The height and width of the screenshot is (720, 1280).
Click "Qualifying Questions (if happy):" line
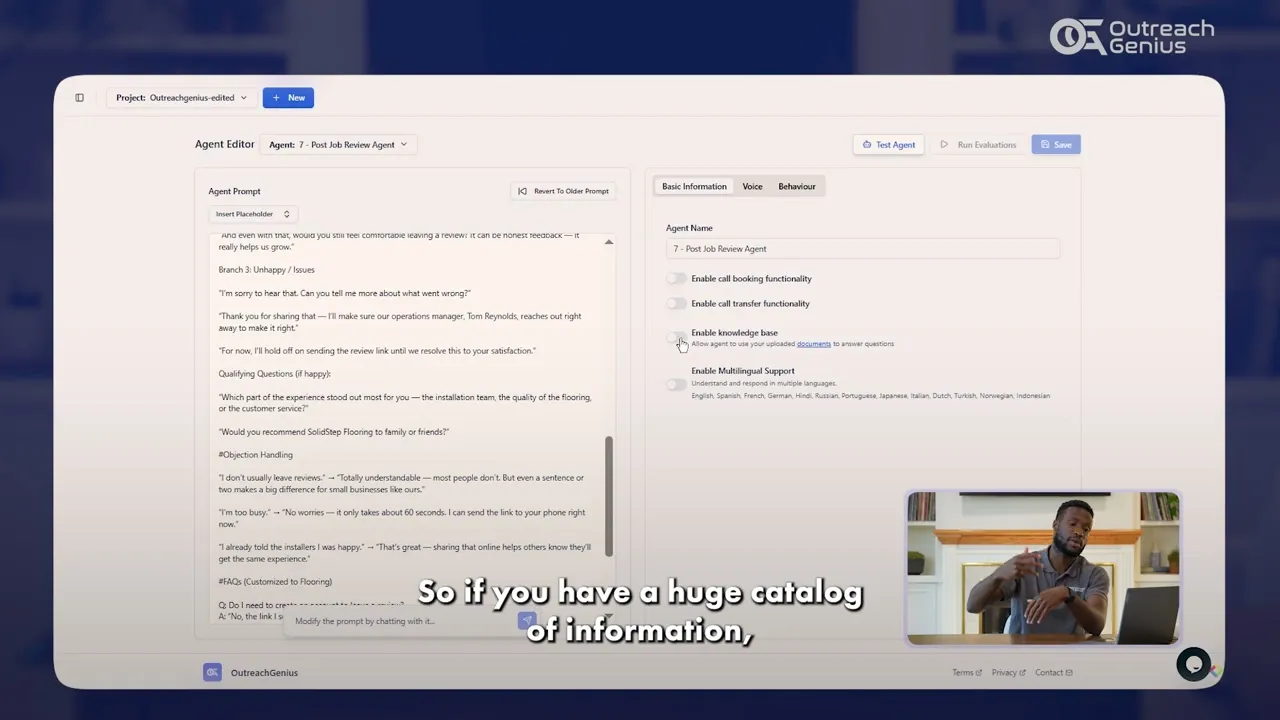tap(275, 374)
